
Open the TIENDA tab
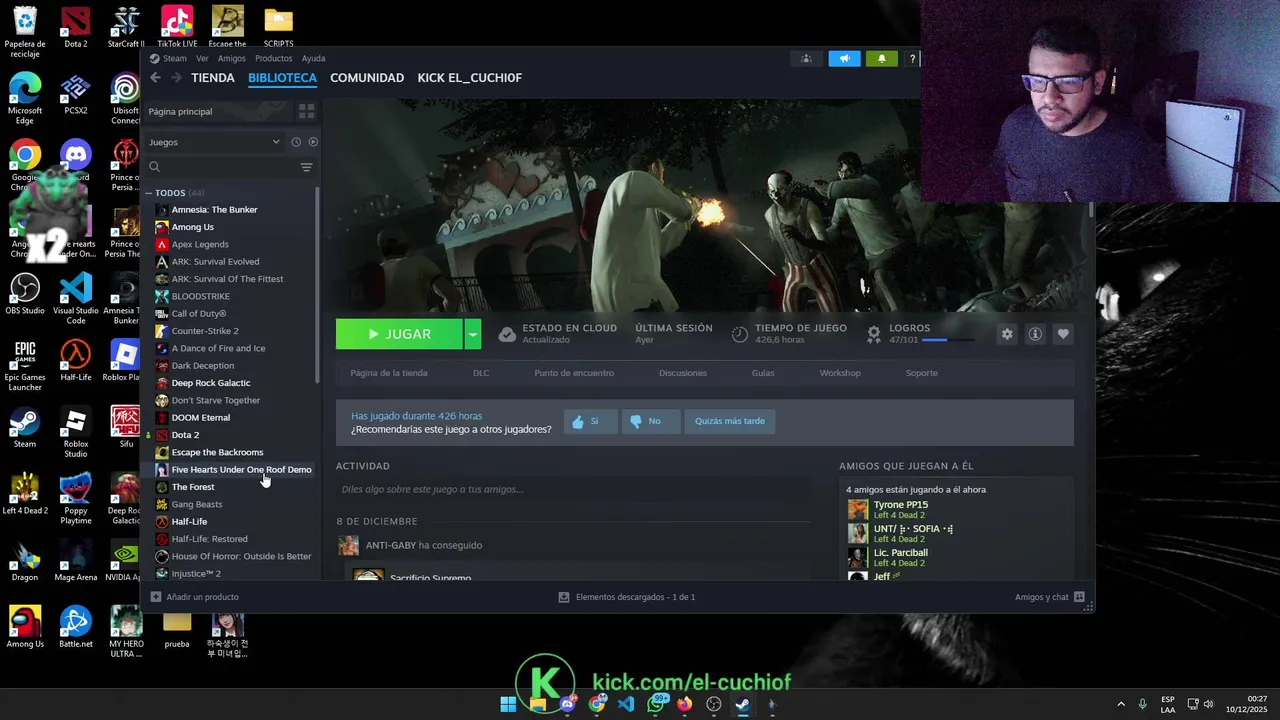pyautogui.click(x=213, y=78)
